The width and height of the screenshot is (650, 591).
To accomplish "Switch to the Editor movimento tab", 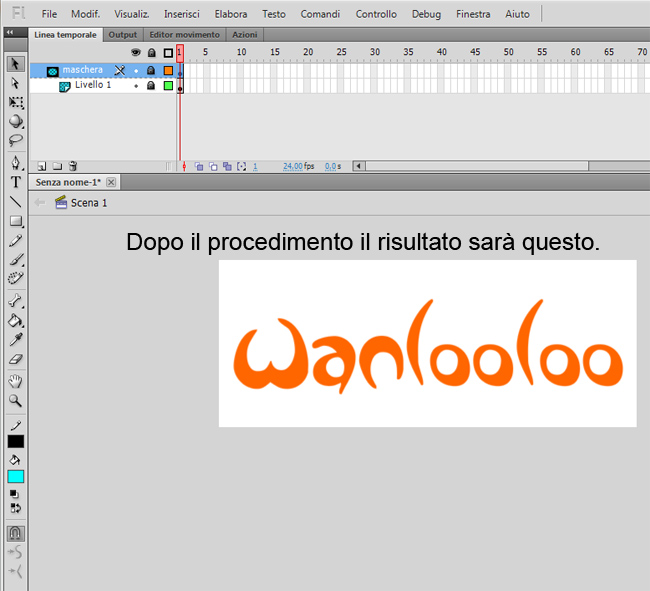I will click(x=184, y=35).
